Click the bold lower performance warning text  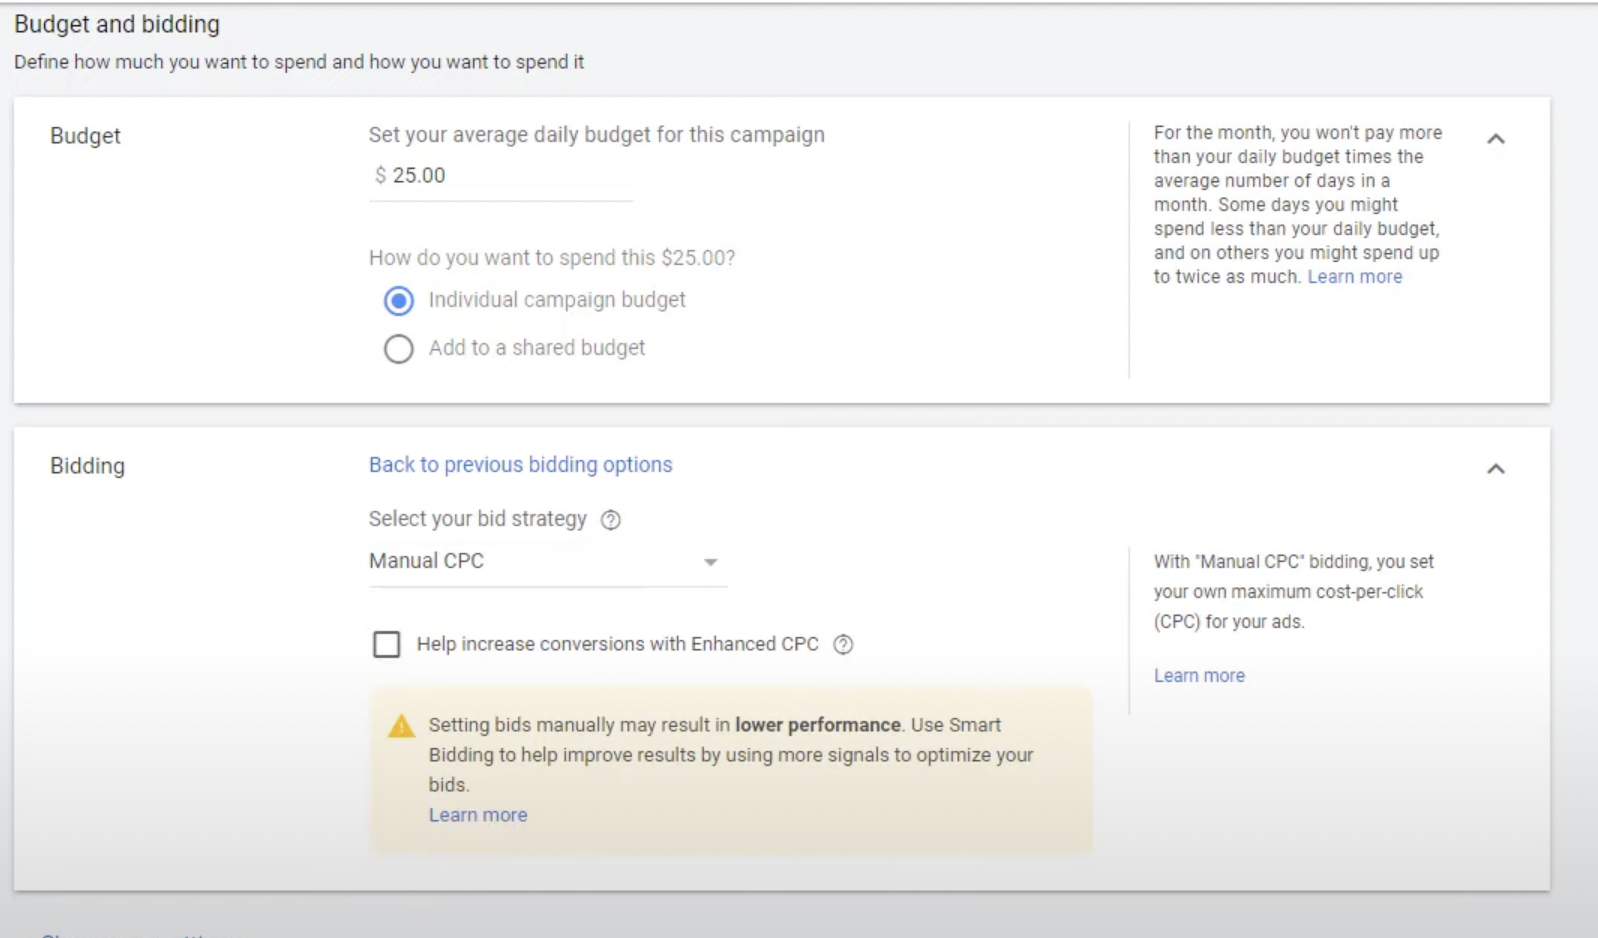pos(817,725)
